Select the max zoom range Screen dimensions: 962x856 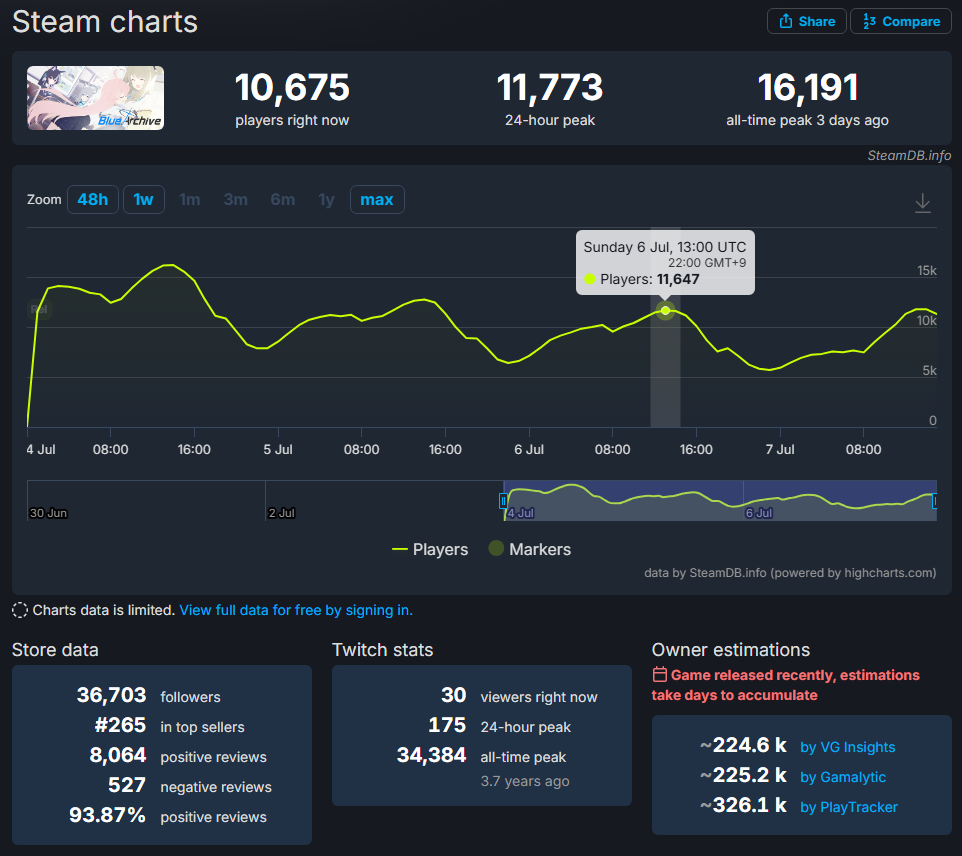[377, 199]
